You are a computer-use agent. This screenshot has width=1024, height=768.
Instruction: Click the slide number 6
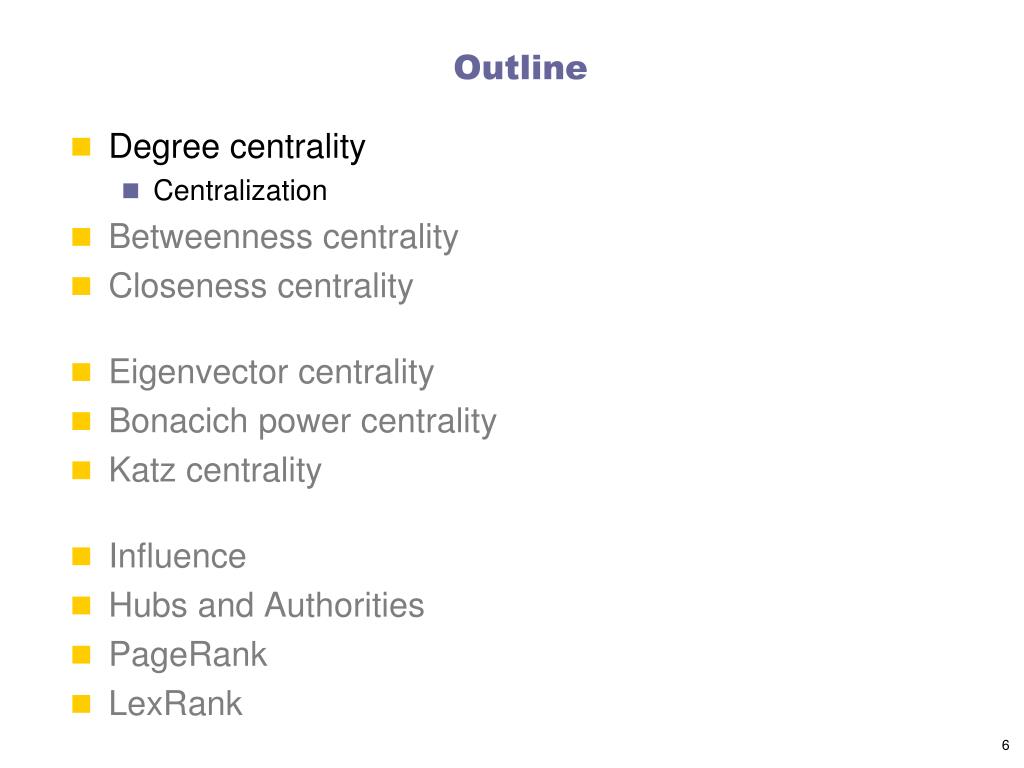(1005, 745)
